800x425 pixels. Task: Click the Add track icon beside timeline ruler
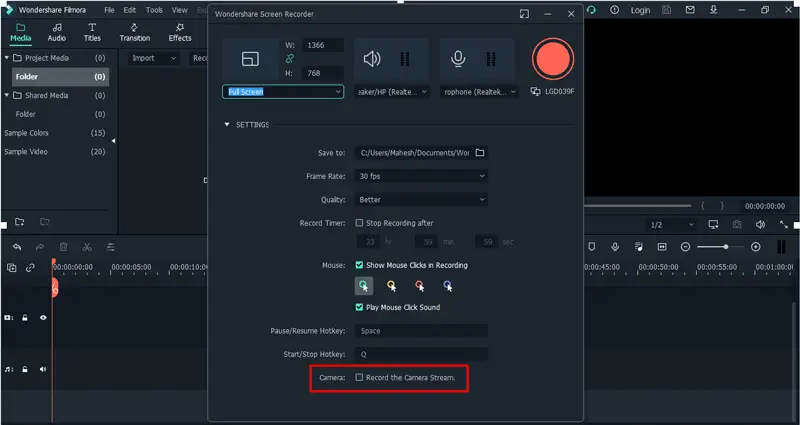[11, 267]
